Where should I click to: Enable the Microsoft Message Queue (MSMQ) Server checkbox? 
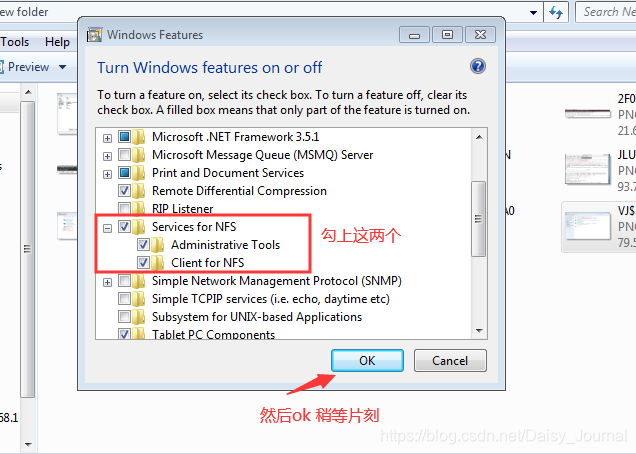pyautogui.click(x=125, y=155)
